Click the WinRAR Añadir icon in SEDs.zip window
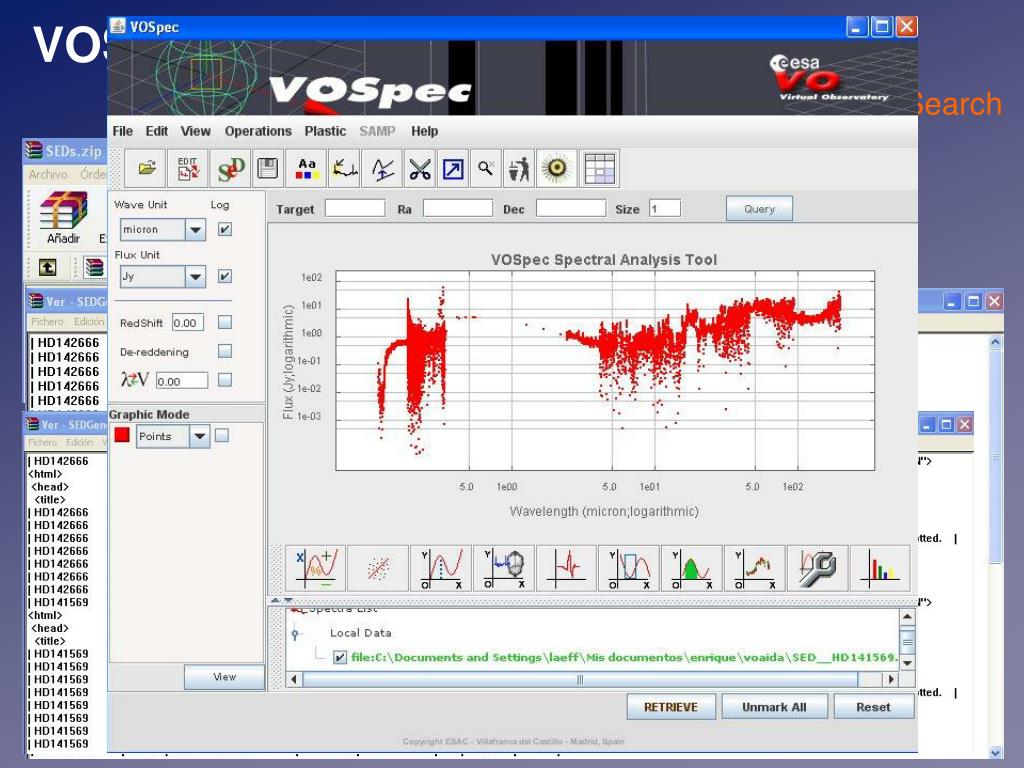 63,218
